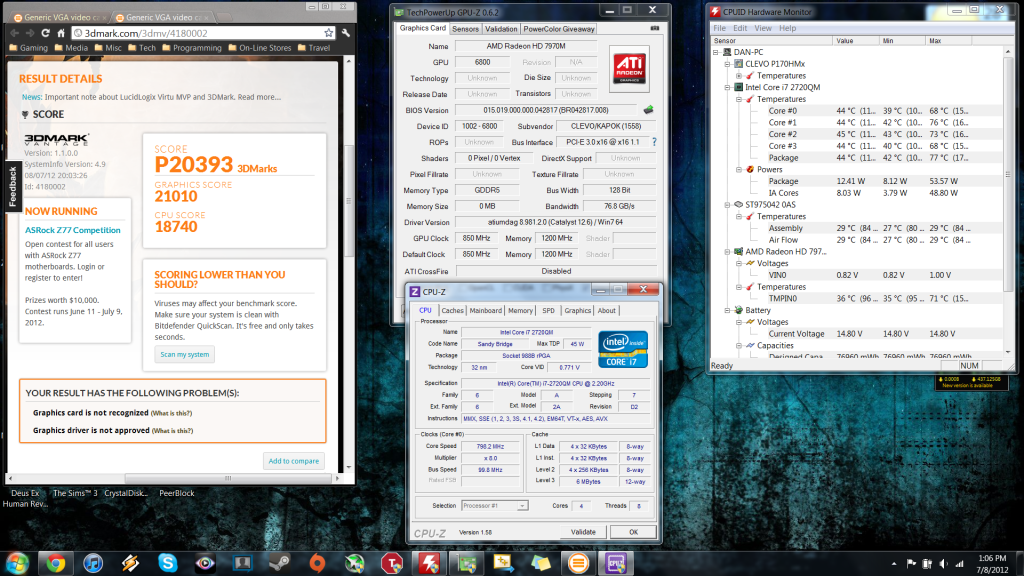1024x576 pixels.
Task: Bookmark this page with the star icon
Action: click(328, 33)
